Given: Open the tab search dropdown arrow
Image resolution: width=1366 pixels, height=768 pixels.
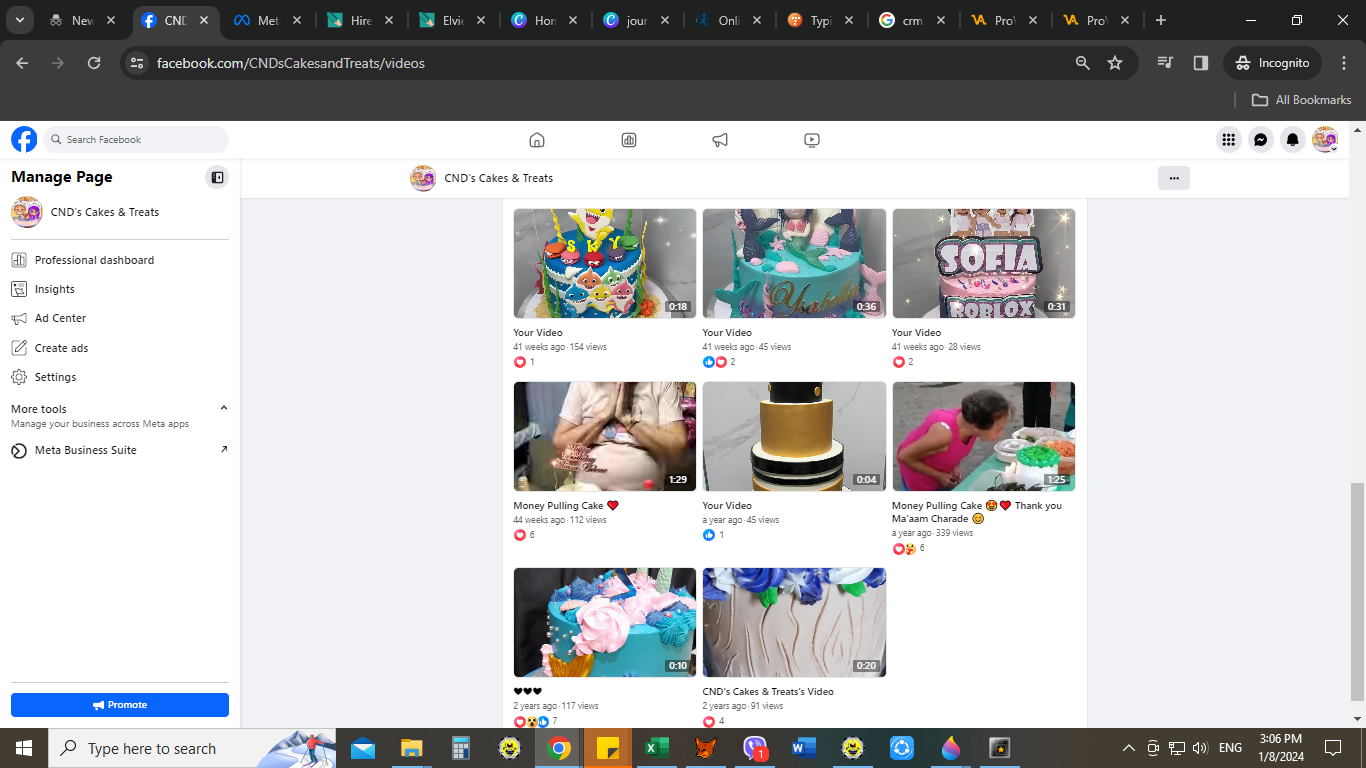Looking at the screenshot, I should click(x=20, y=20).
